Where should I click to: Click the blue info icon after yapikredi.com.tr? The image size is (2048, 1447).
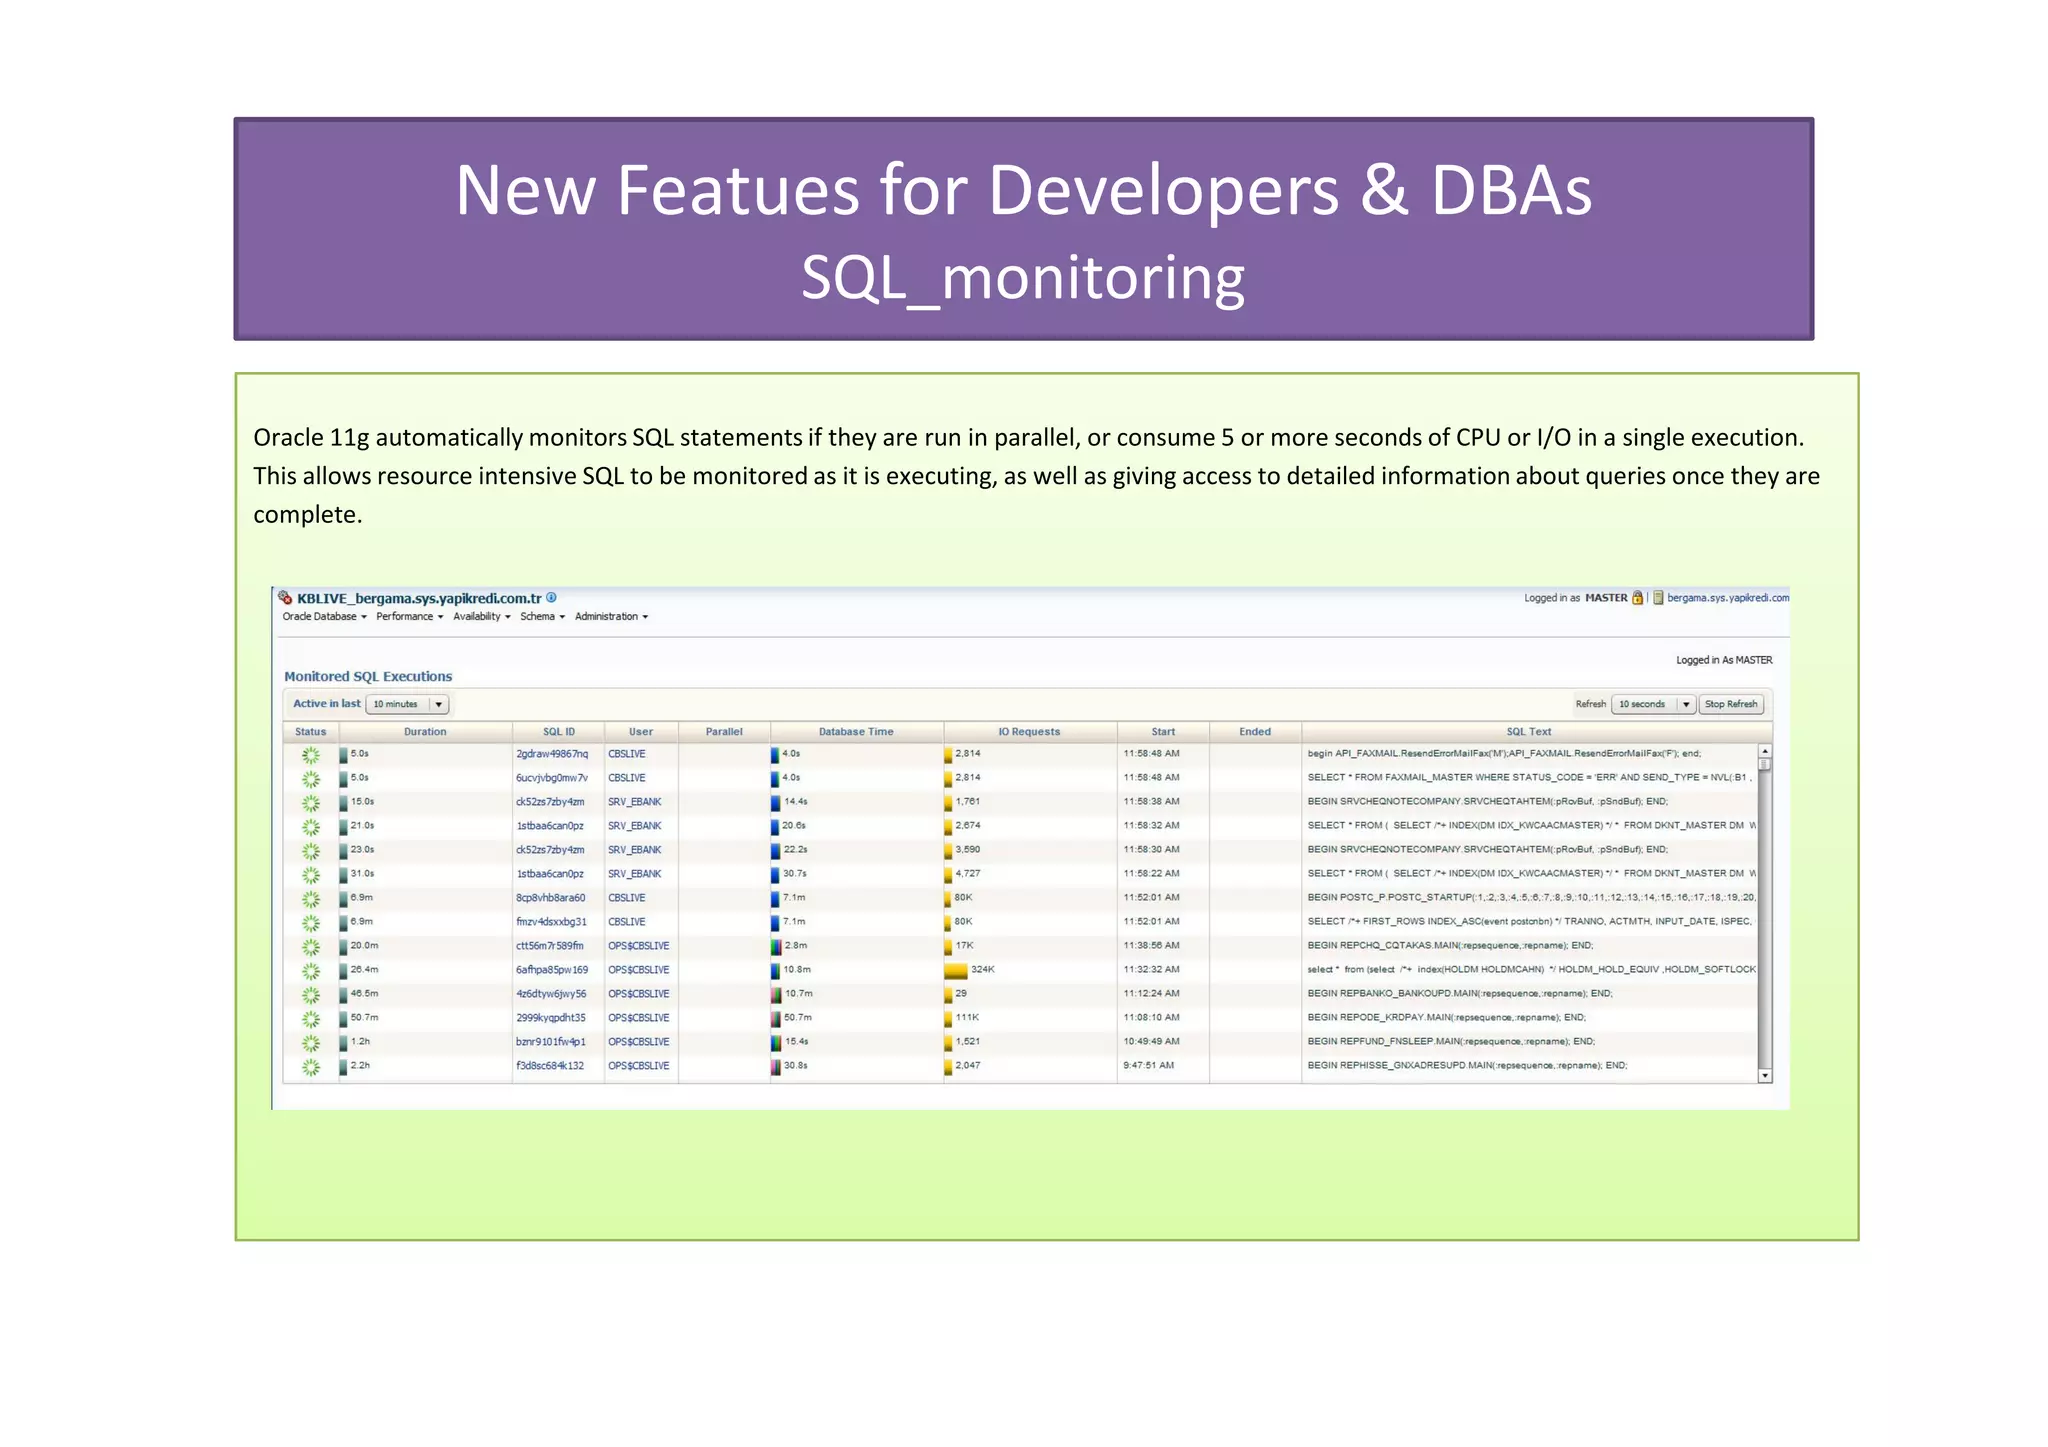[551, 598]
